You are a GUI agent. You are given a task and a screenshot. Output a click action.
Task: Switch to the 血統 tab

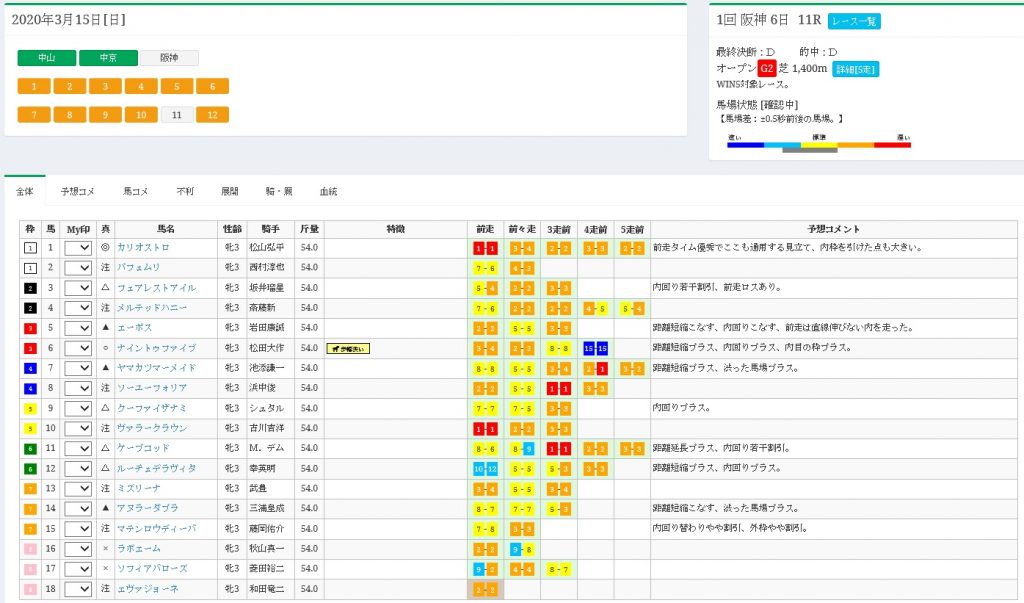click(x=328, y=191)
